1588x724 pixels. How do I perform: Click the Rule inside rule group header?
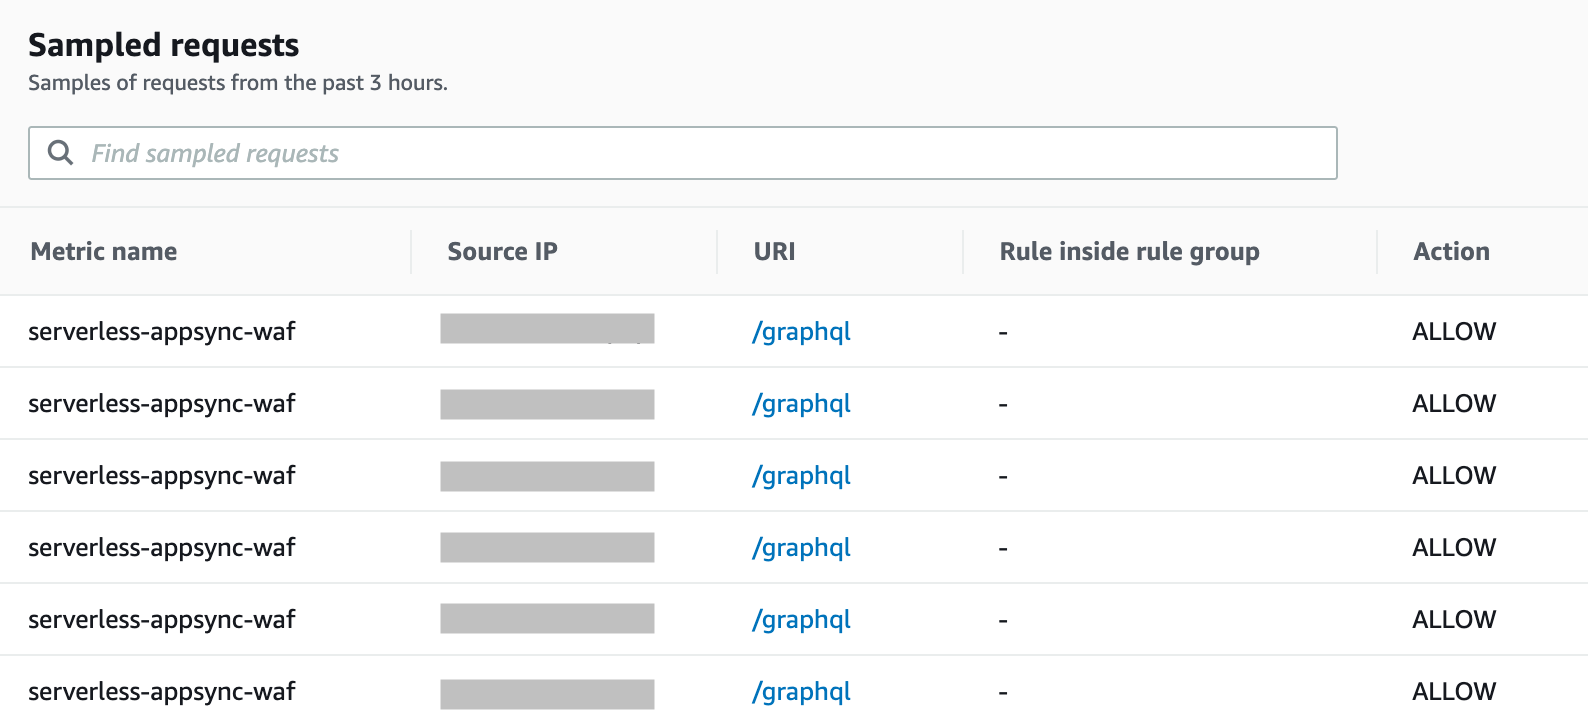tap(1129, 252)
